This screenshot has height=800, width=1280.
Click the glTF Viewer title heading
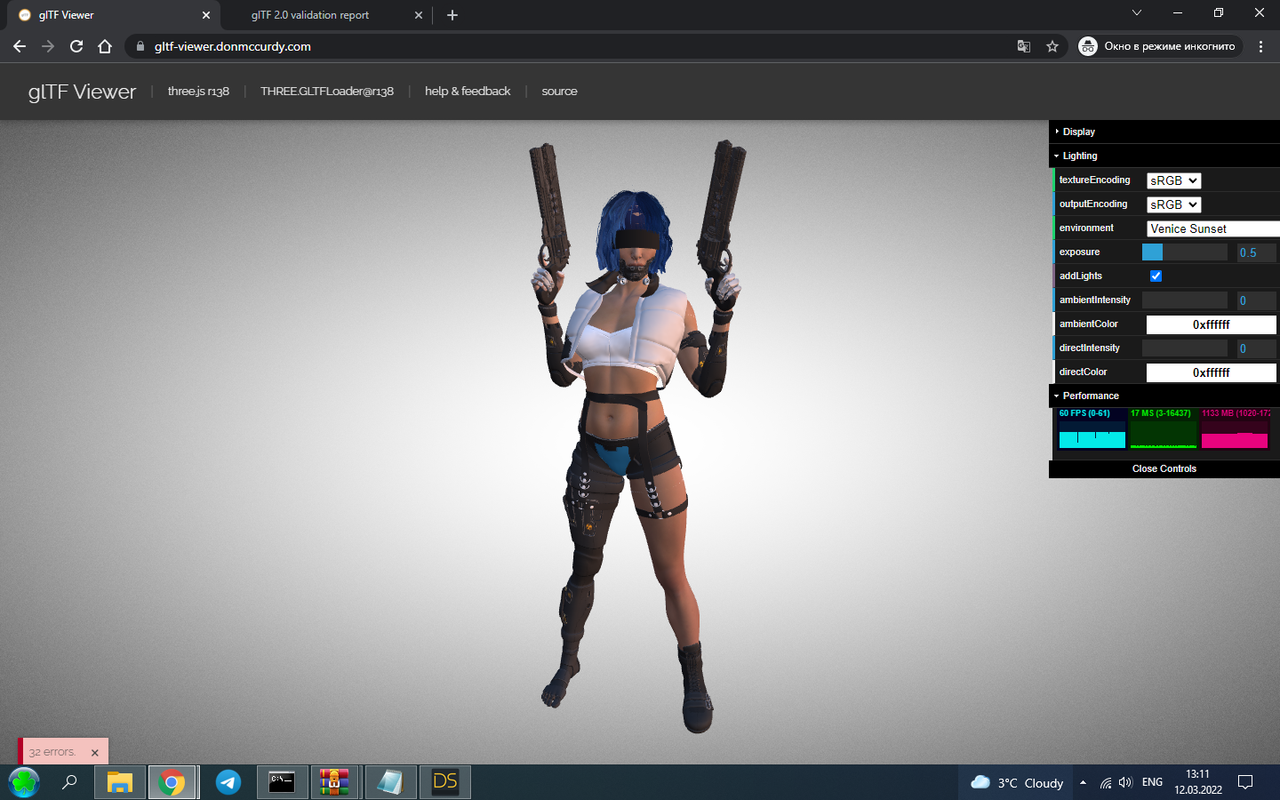pos(82,91)
